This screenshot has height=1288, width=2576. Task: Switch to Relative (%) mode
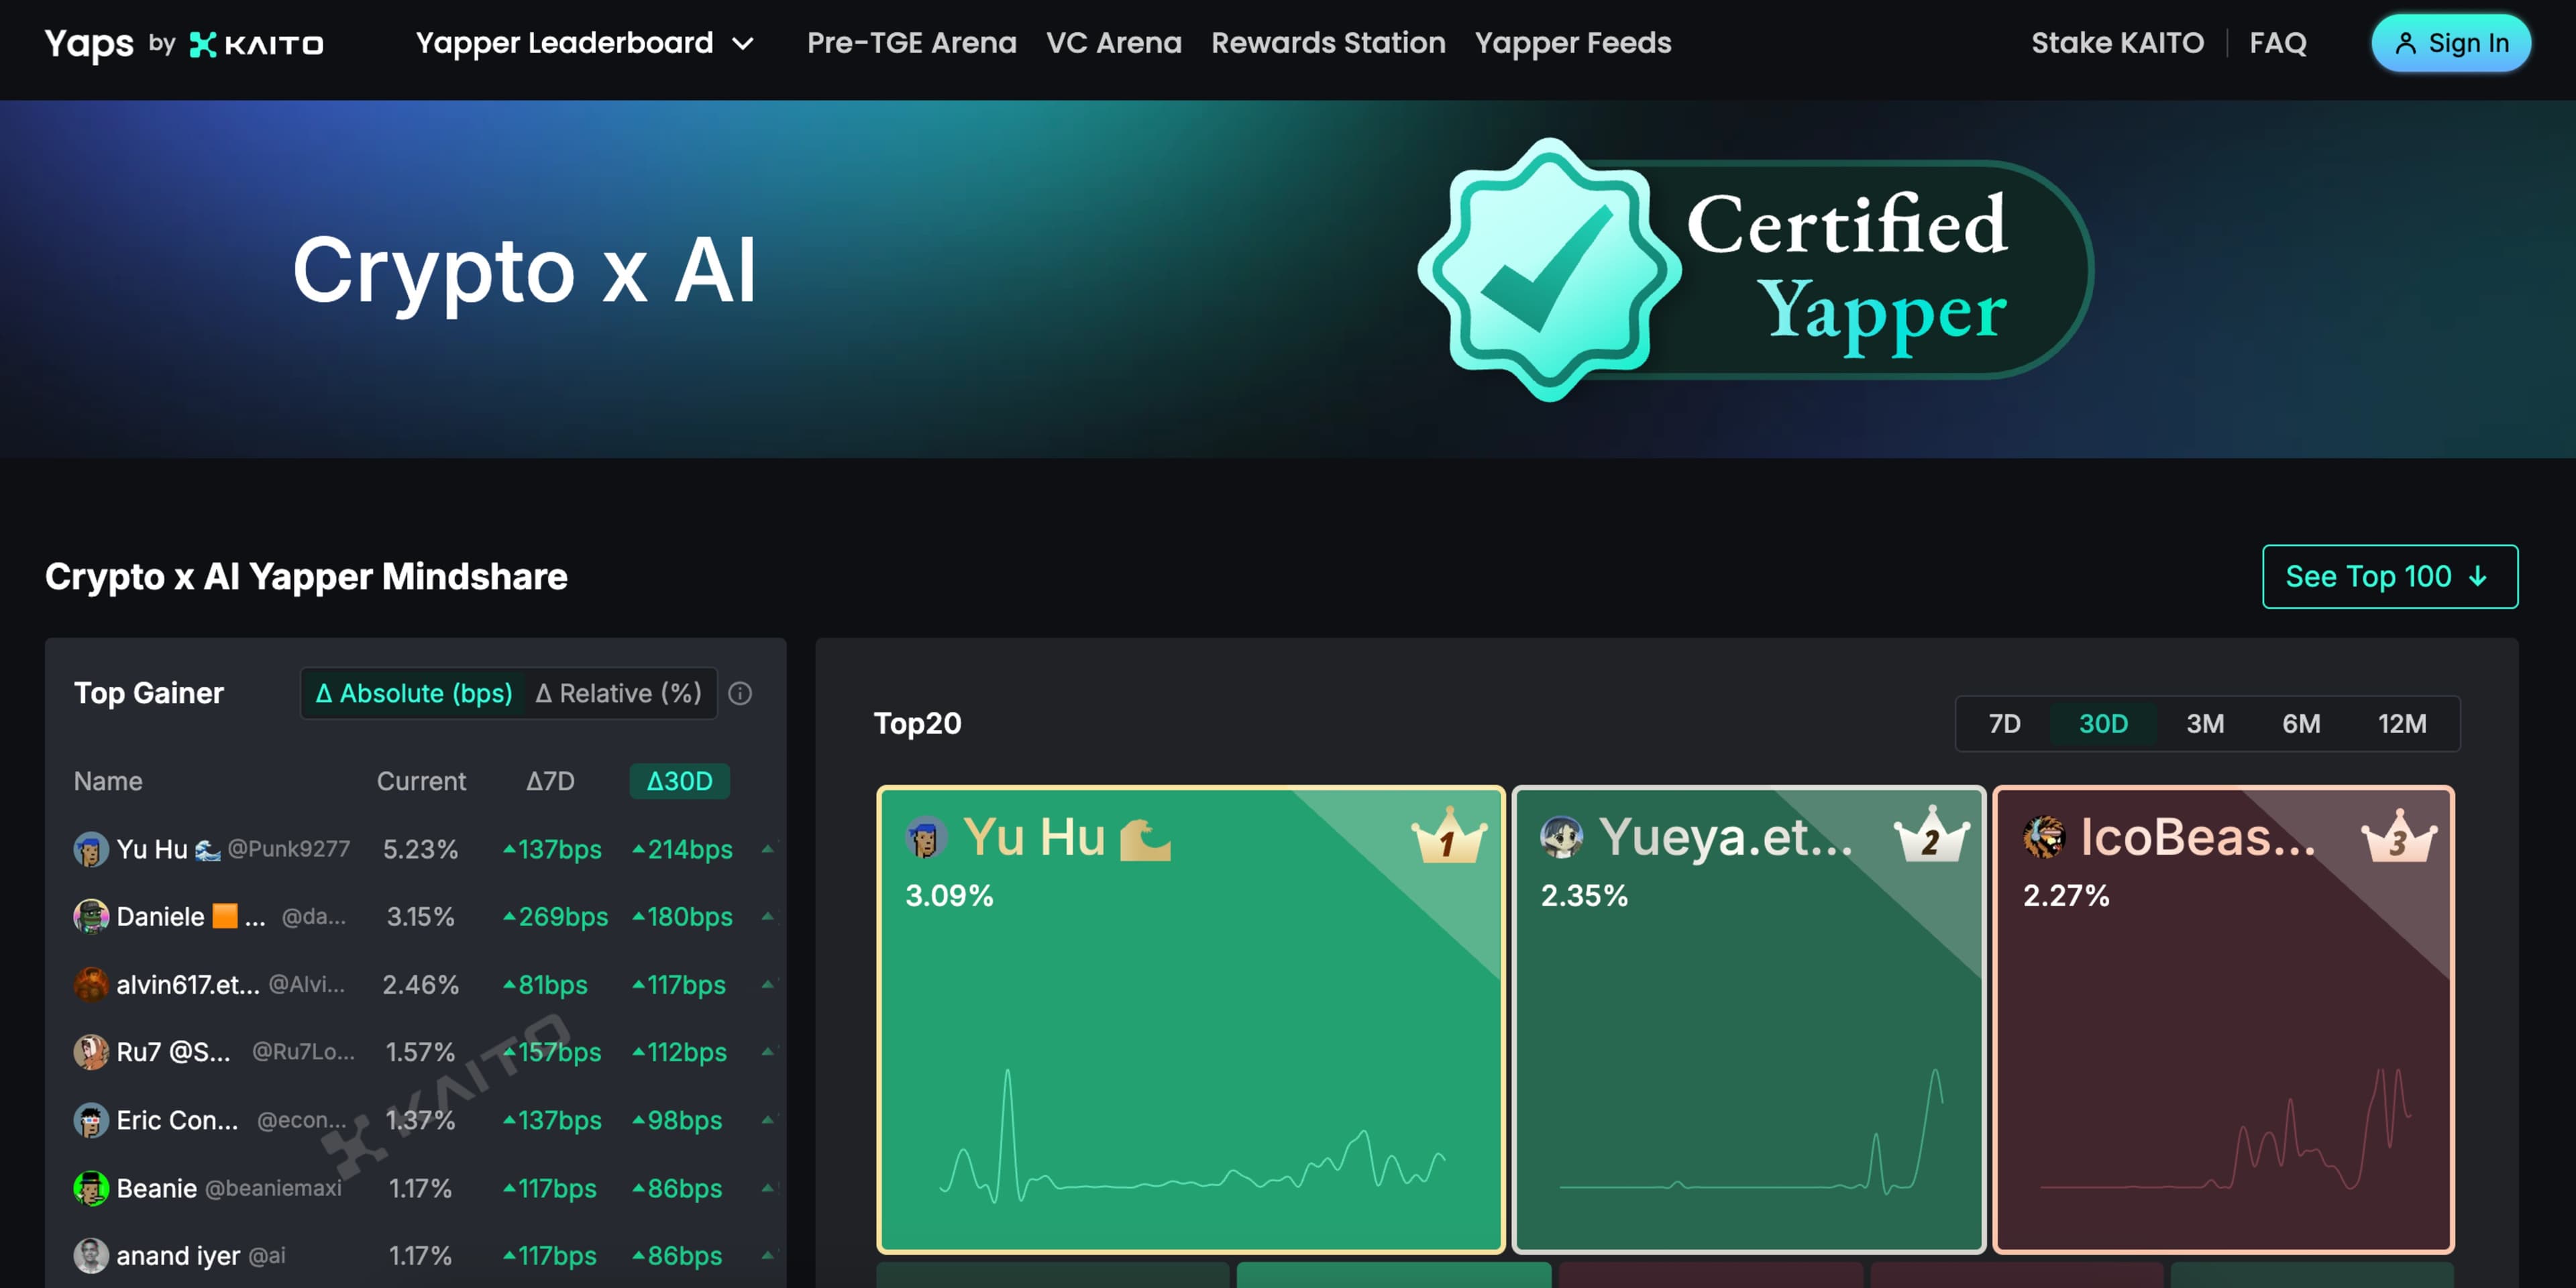618,693
